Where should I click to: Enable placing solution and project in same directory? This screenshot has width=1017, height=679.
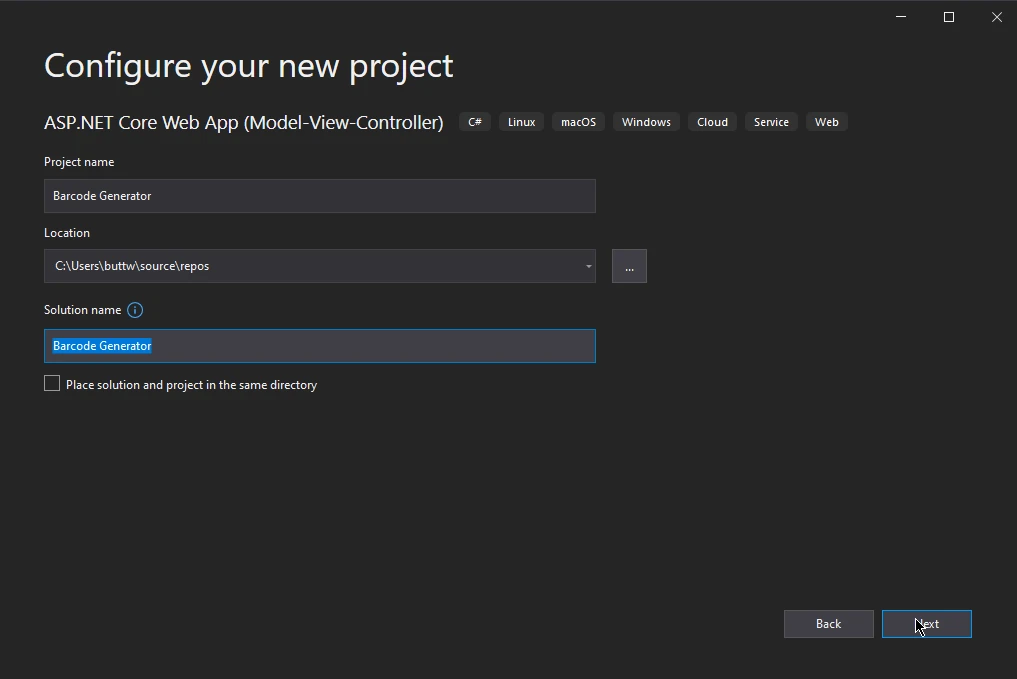click(x=52, y=384)
